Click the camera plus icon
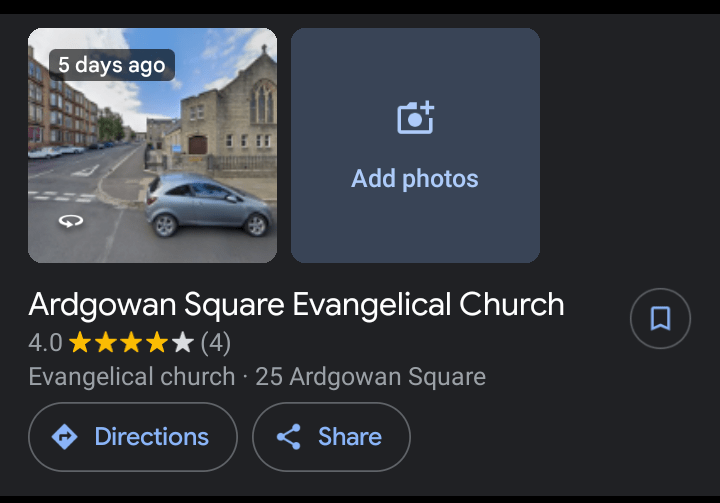The width and height of the screenshot is (720, 503). pos(415,118)
